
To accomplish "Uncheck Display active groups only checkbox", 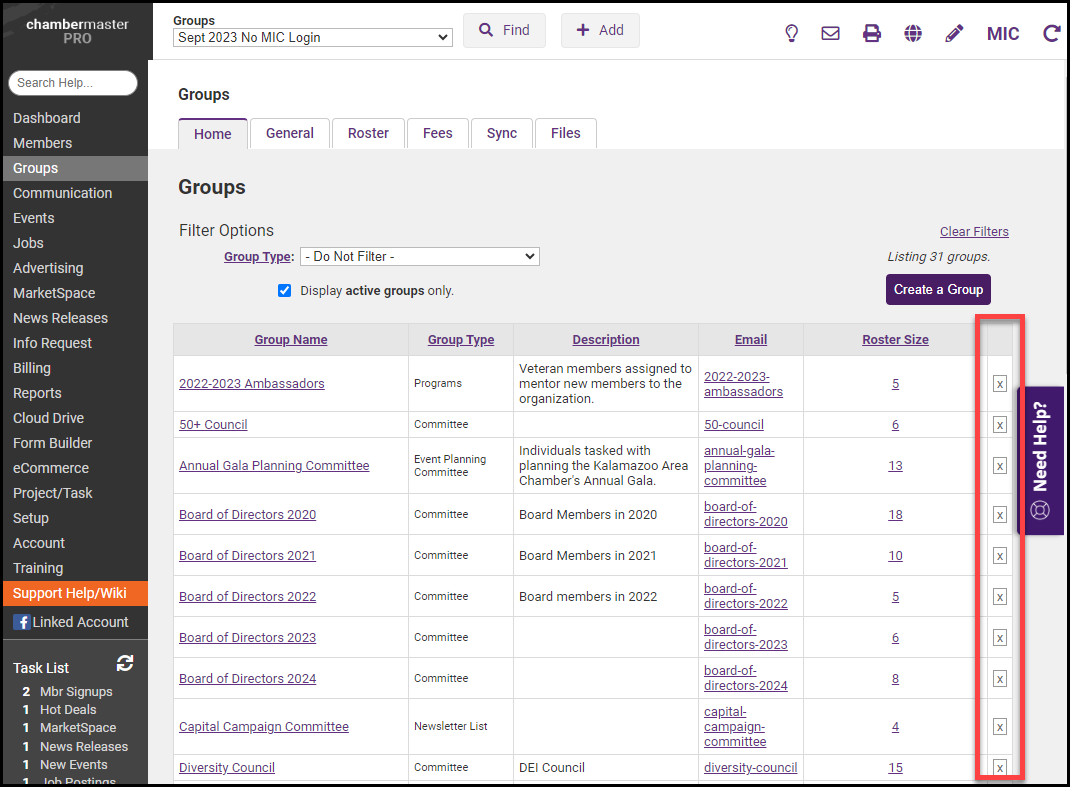I will point(285,291).
